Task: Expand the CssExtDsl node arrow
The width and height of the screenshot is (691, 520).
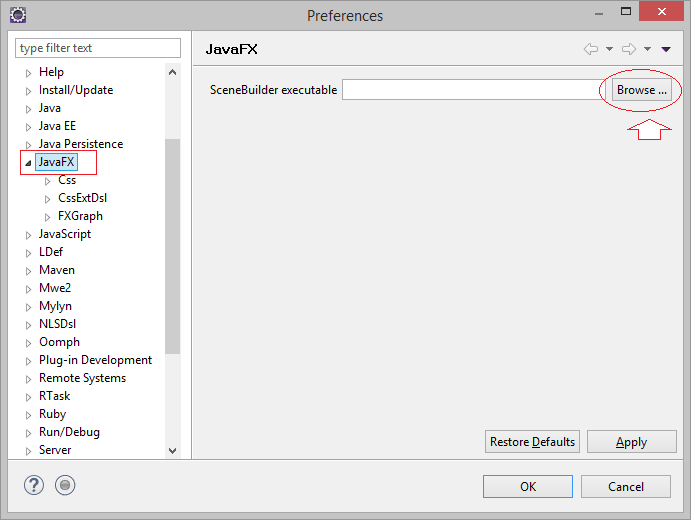Action: 48,199
